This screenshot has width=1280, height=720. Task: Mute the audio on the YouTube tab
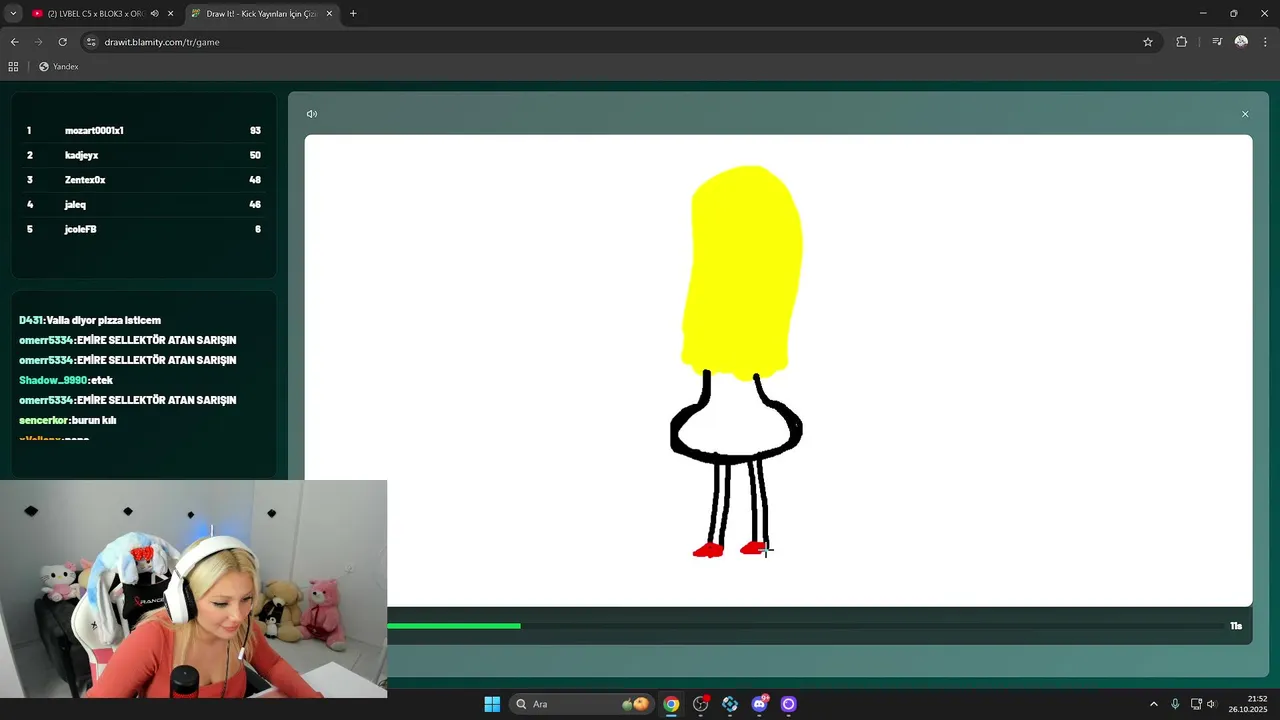(154, 14)
